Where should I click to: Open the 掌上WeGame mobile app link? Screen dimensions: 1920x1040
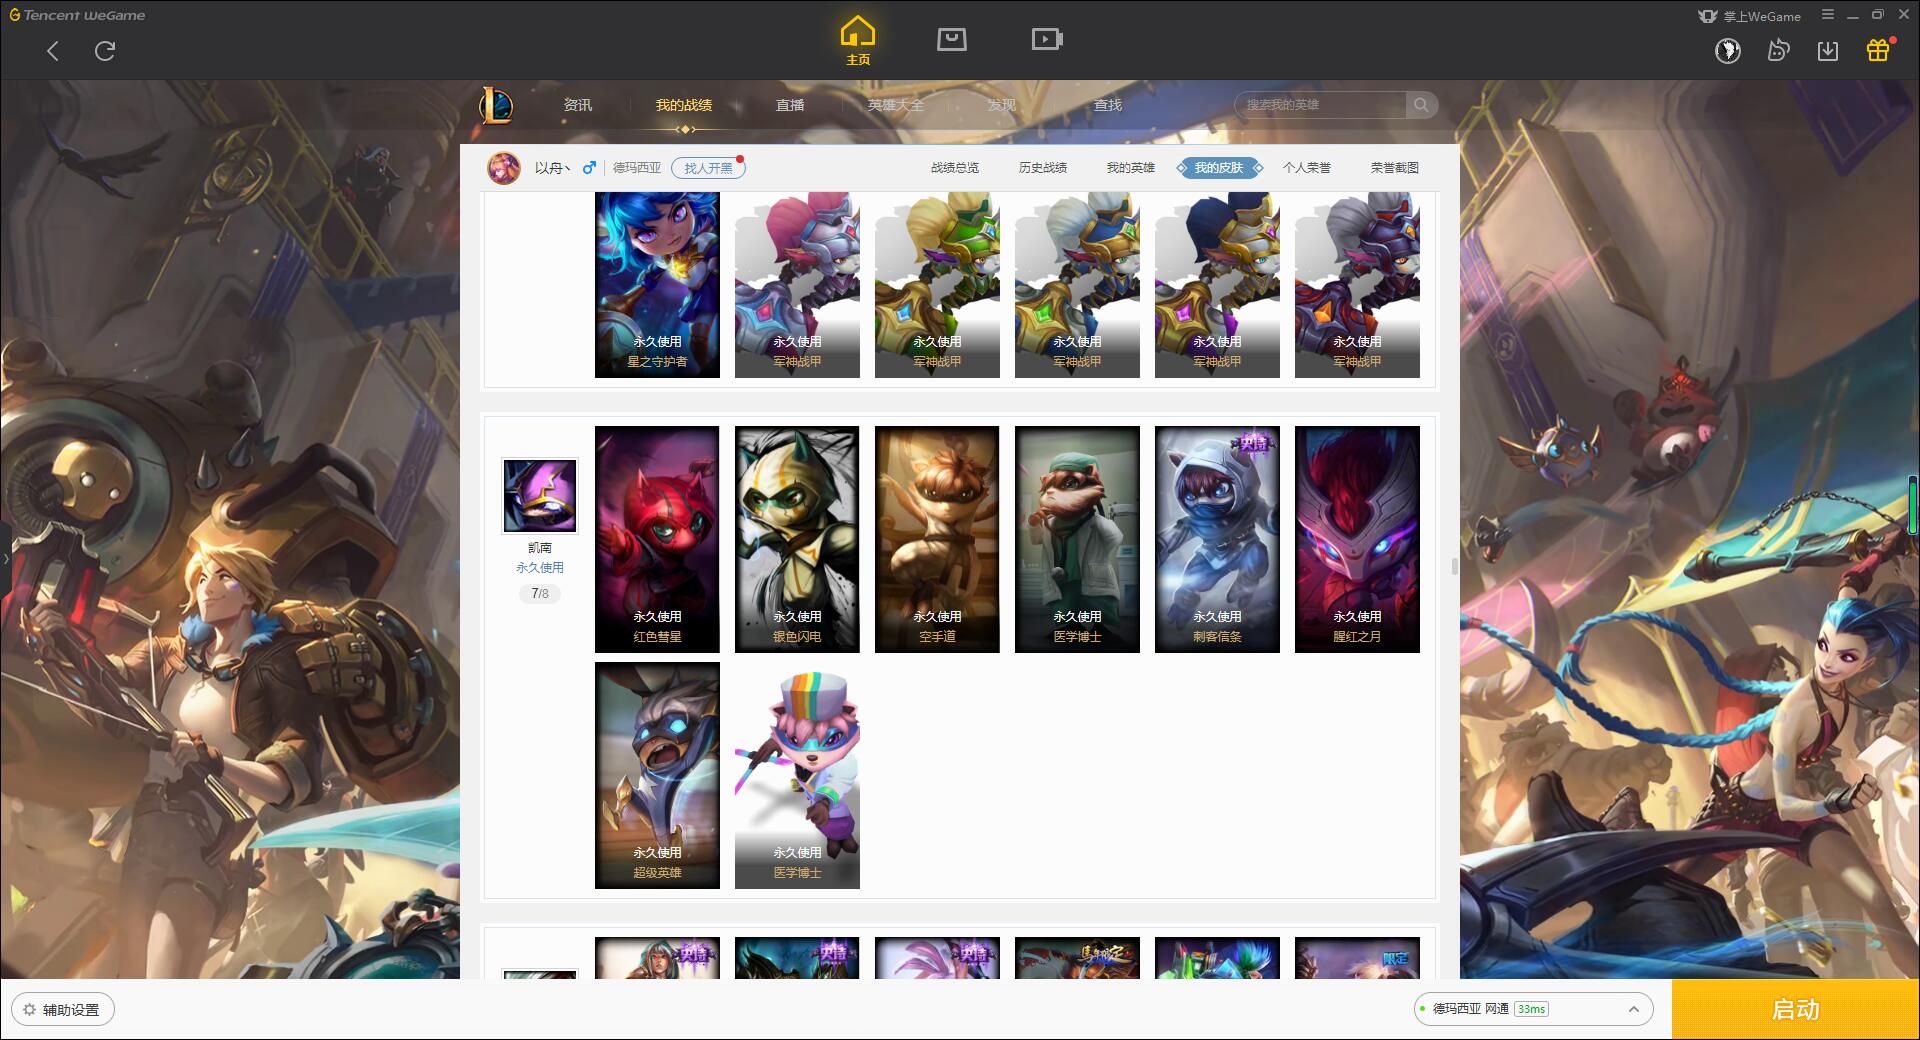1749,16
